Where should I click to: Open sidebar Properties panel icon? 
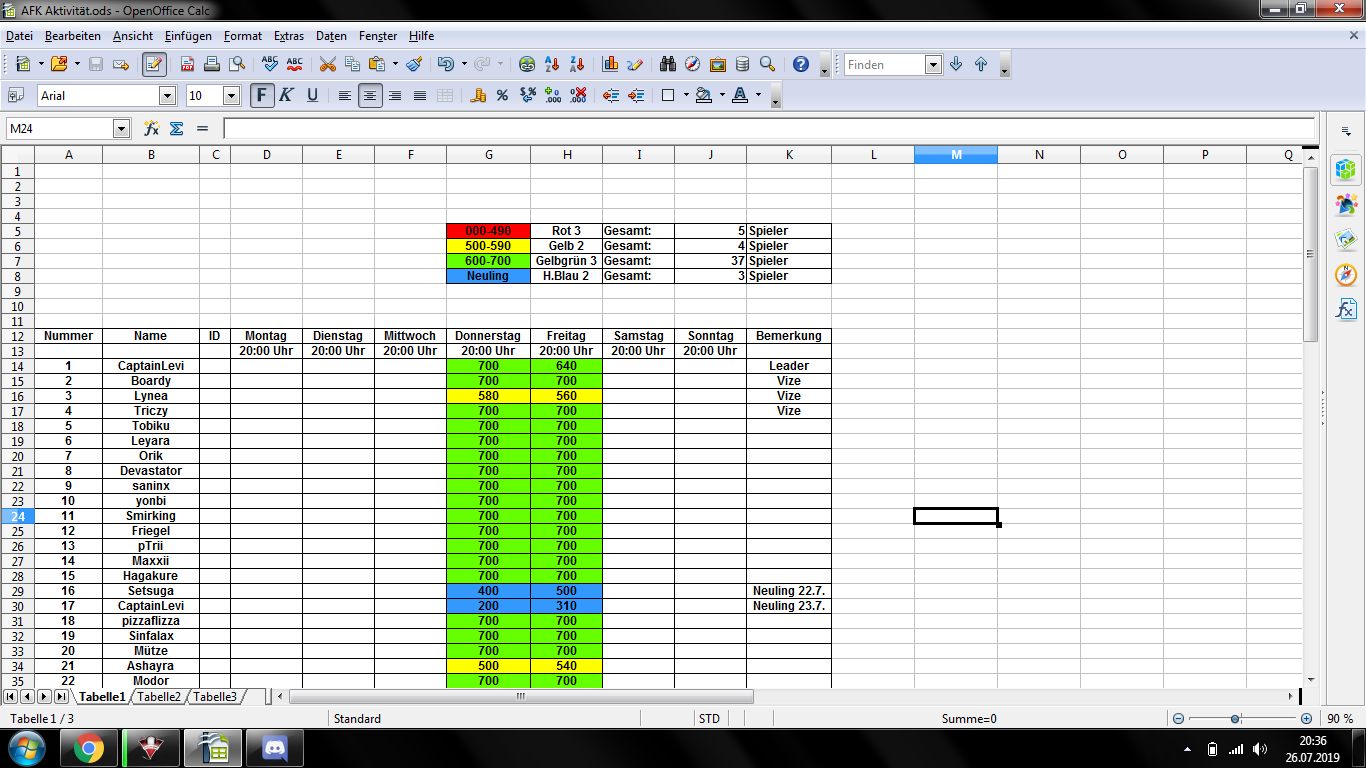pyautogui.click(x=1346, y=169)
